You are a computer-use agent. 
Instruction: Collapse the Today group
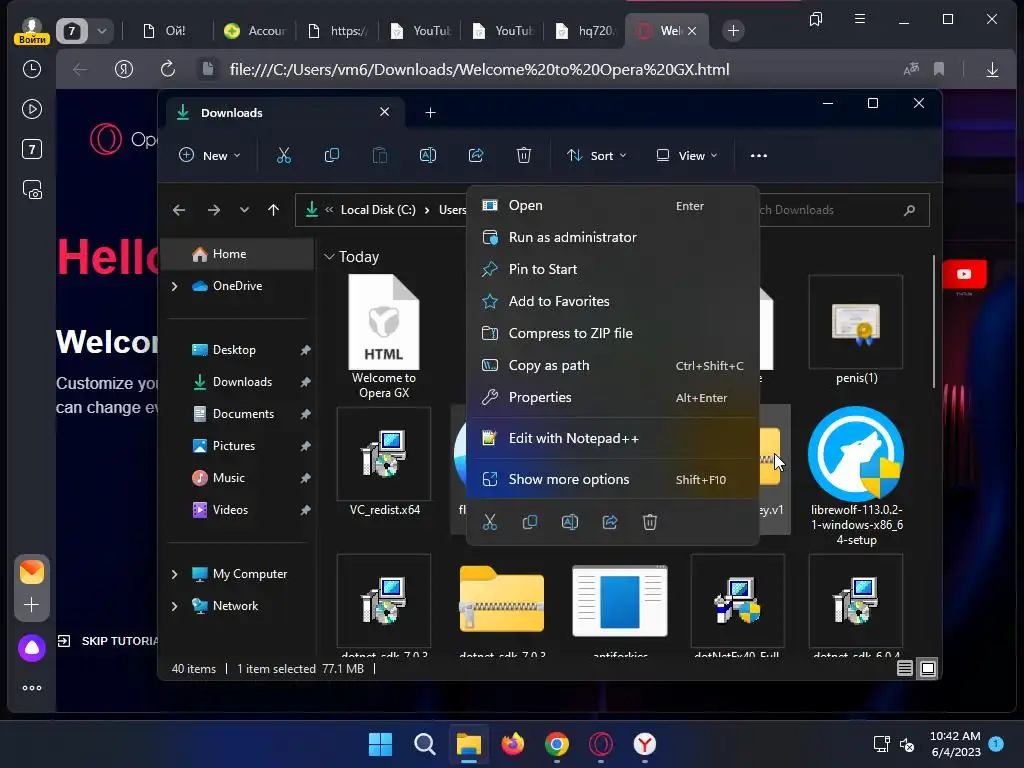point(329,257)
